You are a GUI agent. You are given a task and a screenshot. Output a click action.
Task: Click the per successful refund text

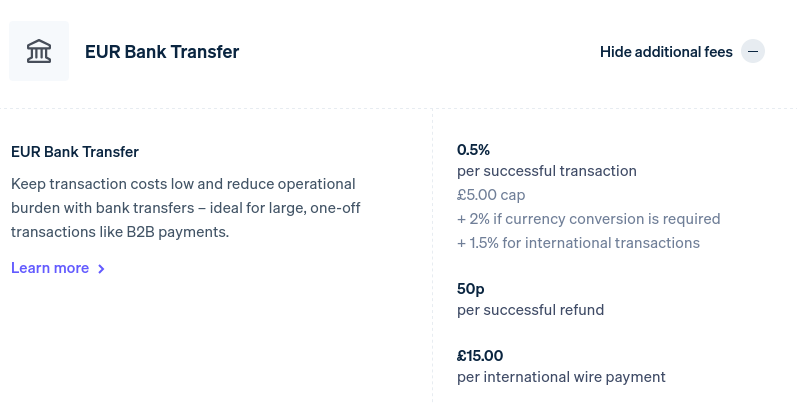point(530,310)
